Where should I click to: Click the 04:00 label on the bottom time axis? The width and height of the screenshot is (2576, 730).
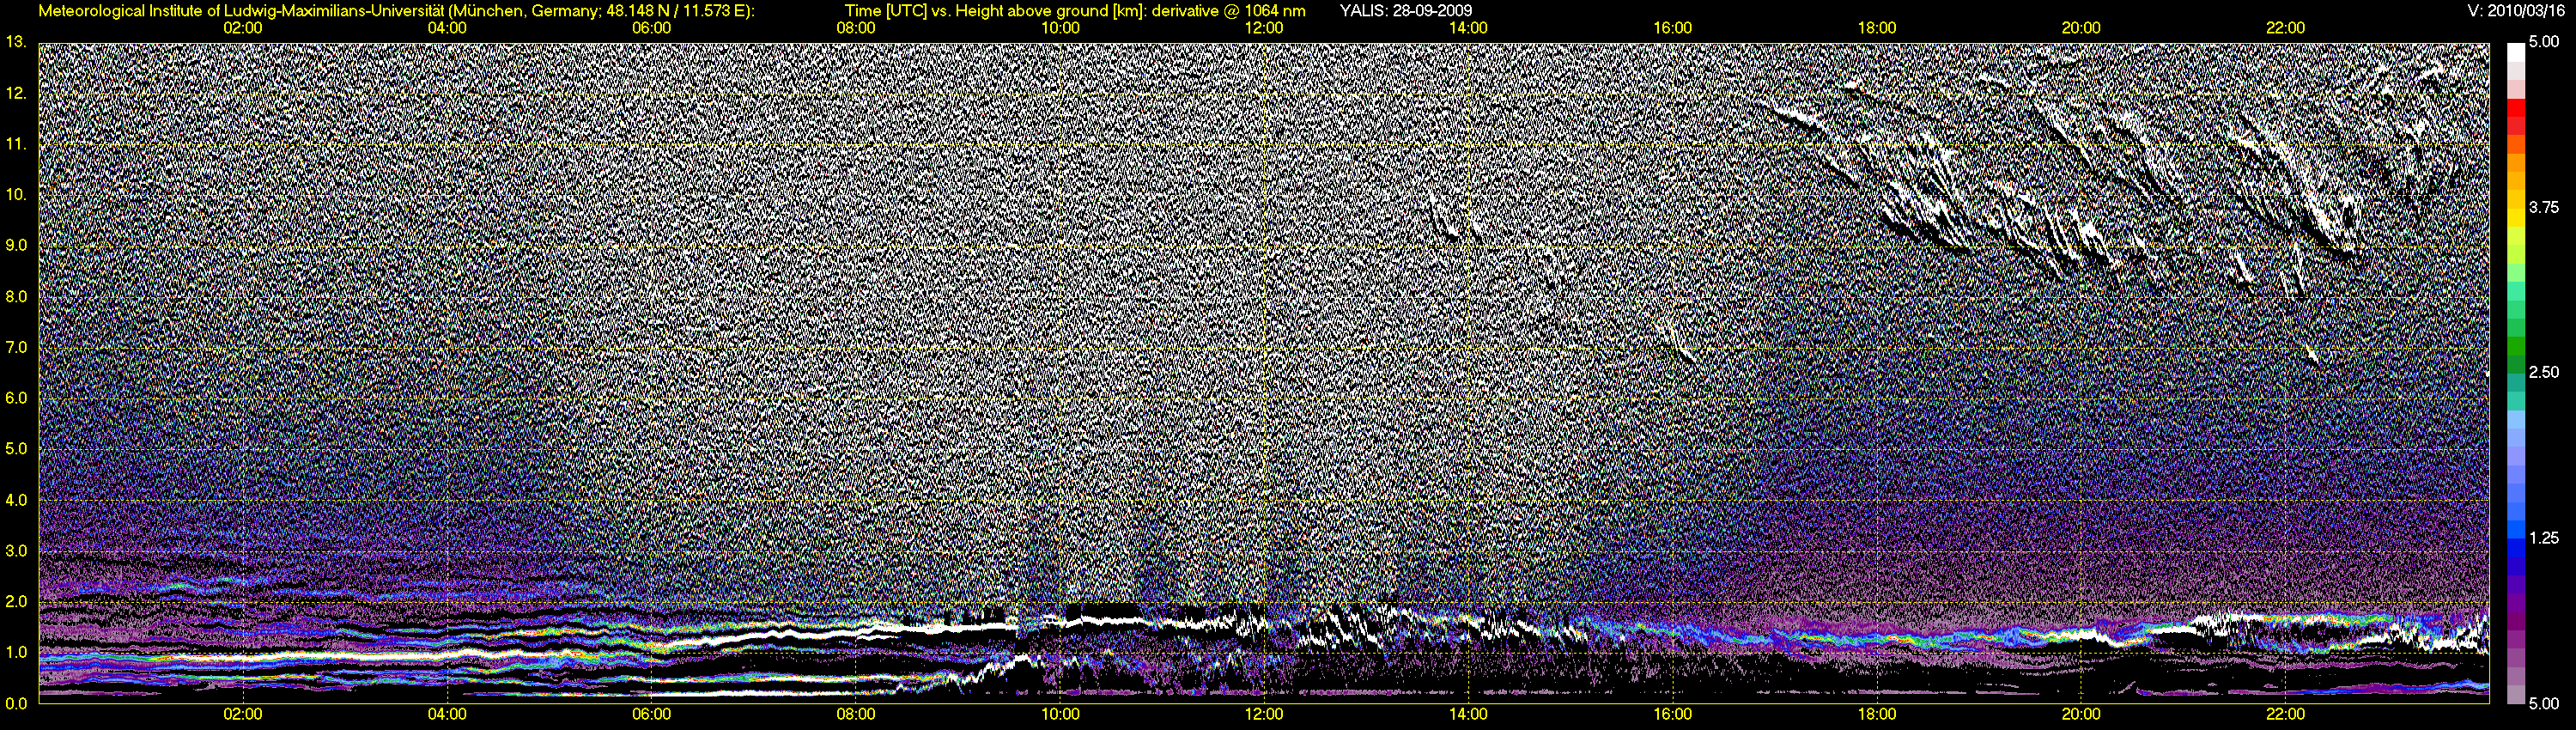coord(447,714)
